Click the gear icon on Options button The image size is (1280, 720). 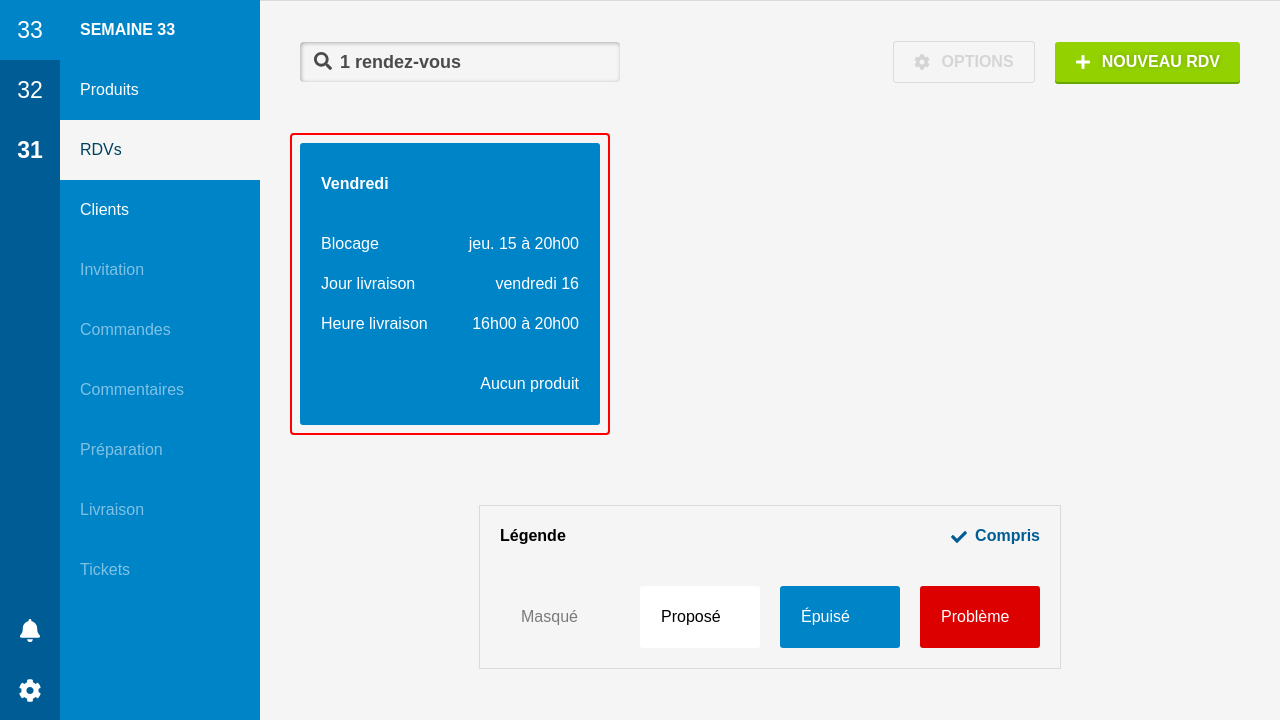[922, 62]
